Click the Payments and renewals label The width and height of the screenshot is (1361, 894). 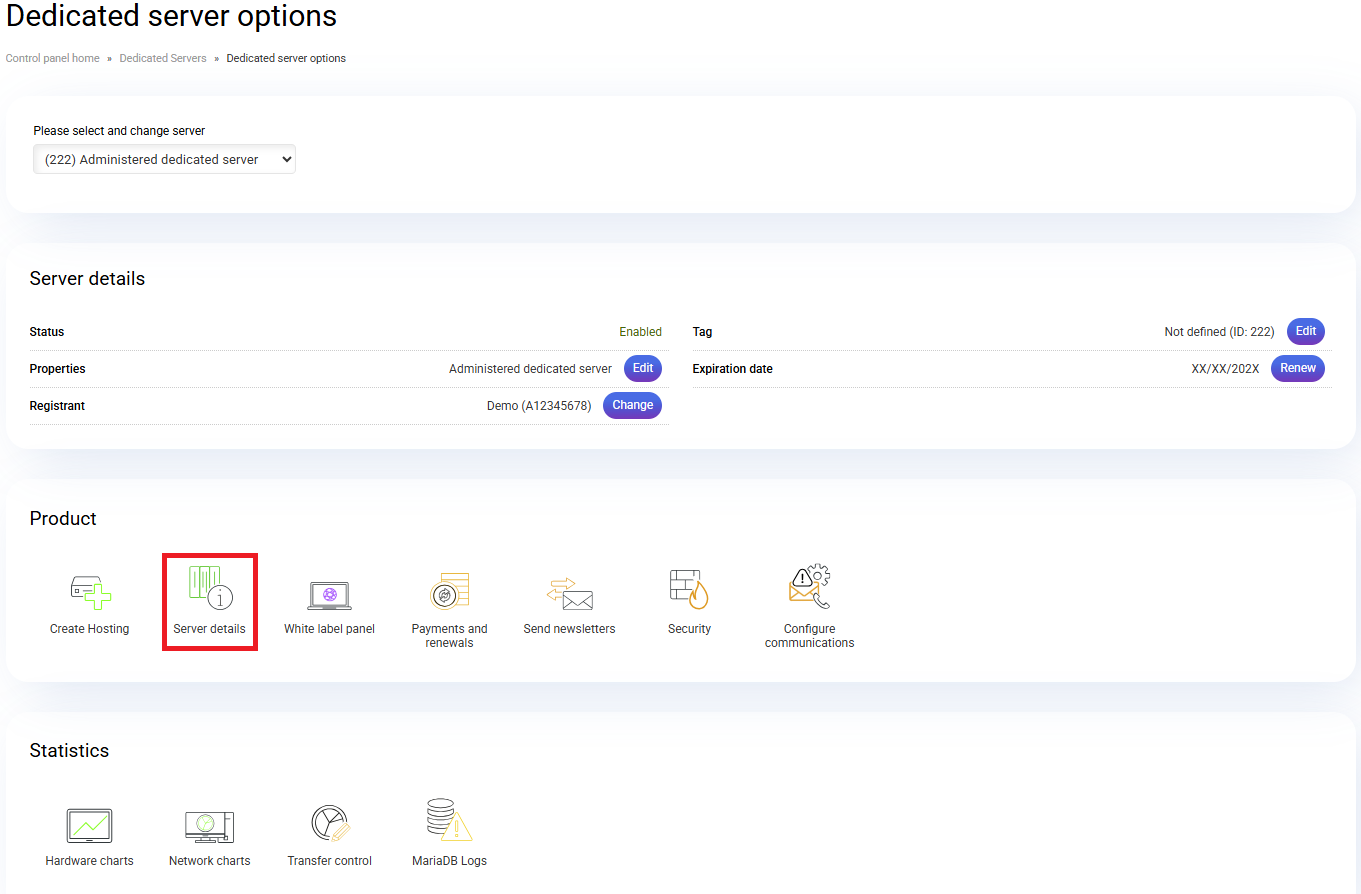[449, 636]
